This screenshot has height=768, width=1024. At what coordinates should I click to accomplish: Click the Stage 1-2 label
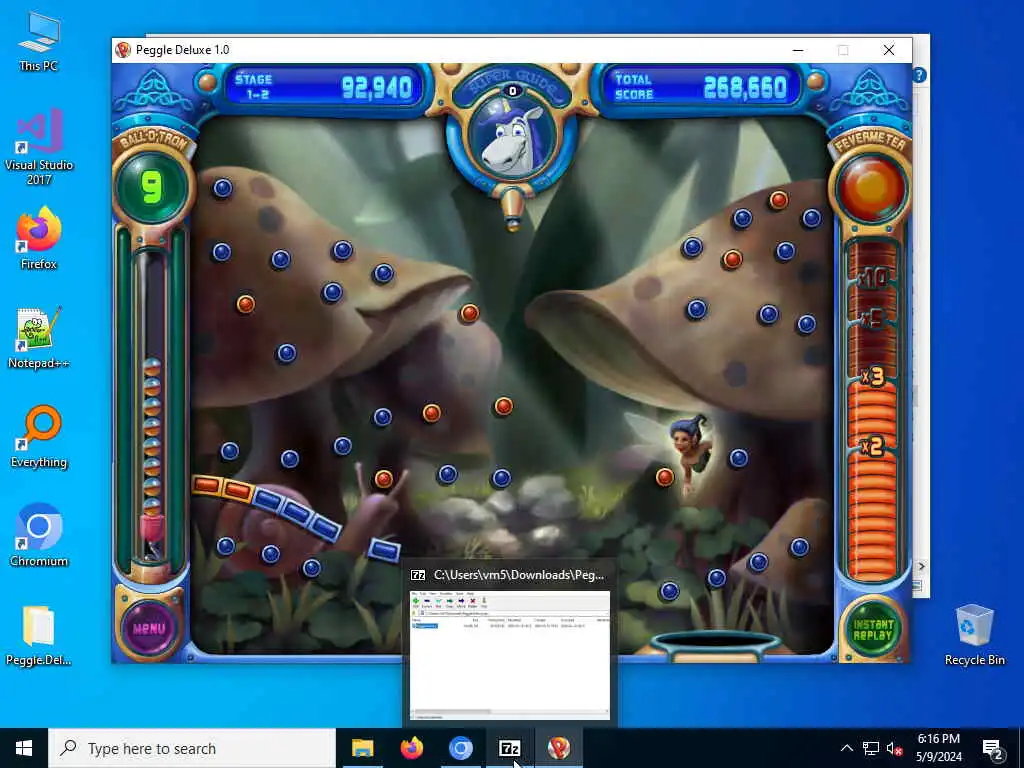253,86
